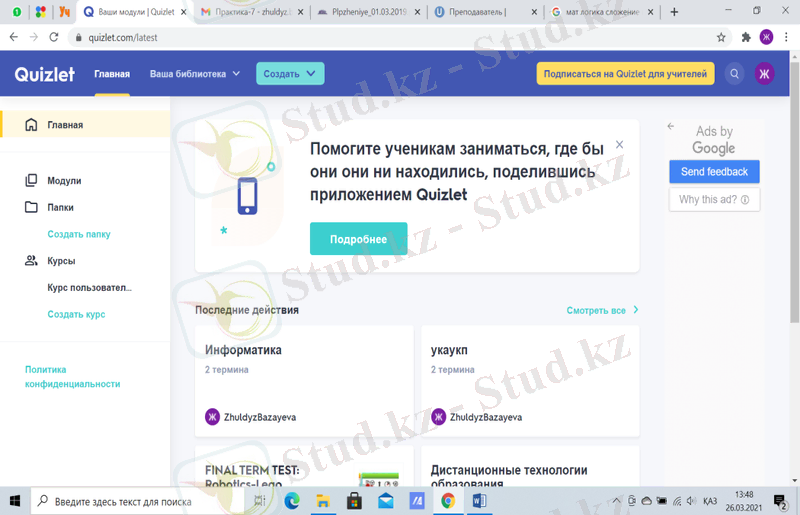Click the Подробнее button
The image size is (800, 515).
[359, 239]
